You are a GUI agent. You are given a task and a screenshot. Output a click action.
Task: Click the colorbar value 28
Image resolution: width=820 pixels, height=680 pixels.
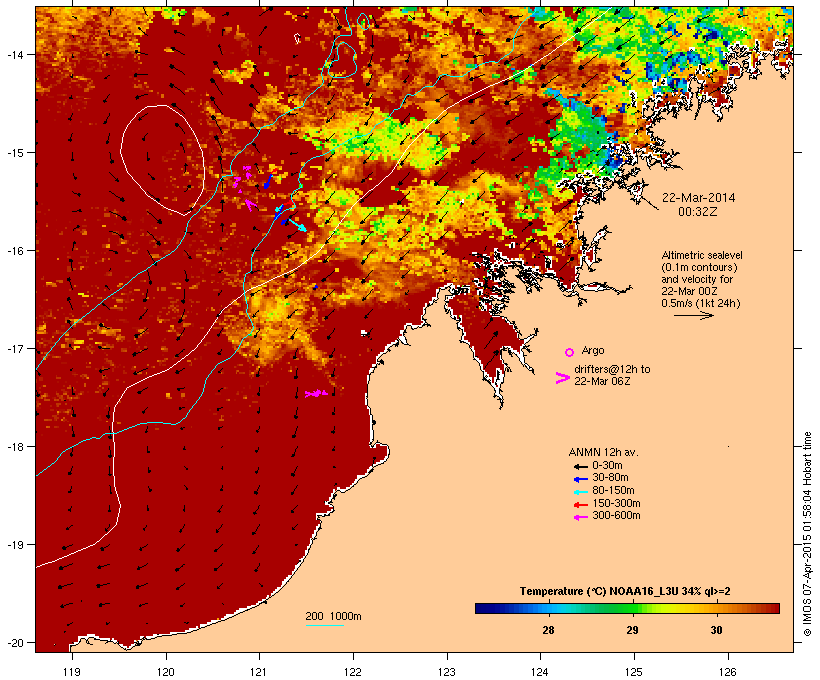pyautogui.click(x=548, y=630)
